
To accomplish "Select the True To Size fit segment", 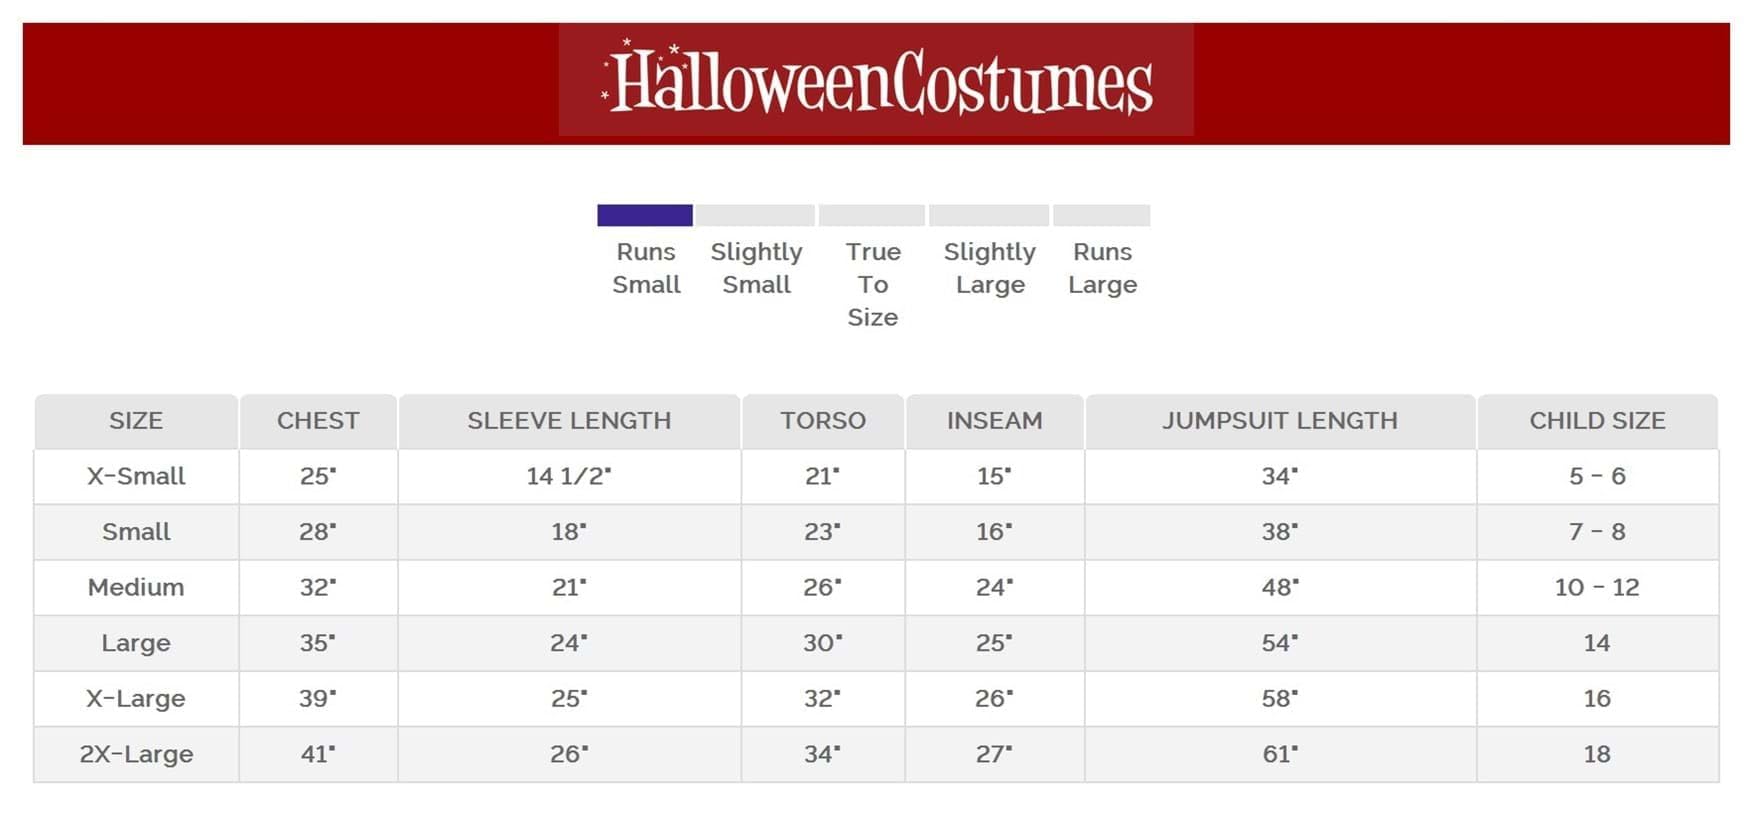I will tap(872, 215).
